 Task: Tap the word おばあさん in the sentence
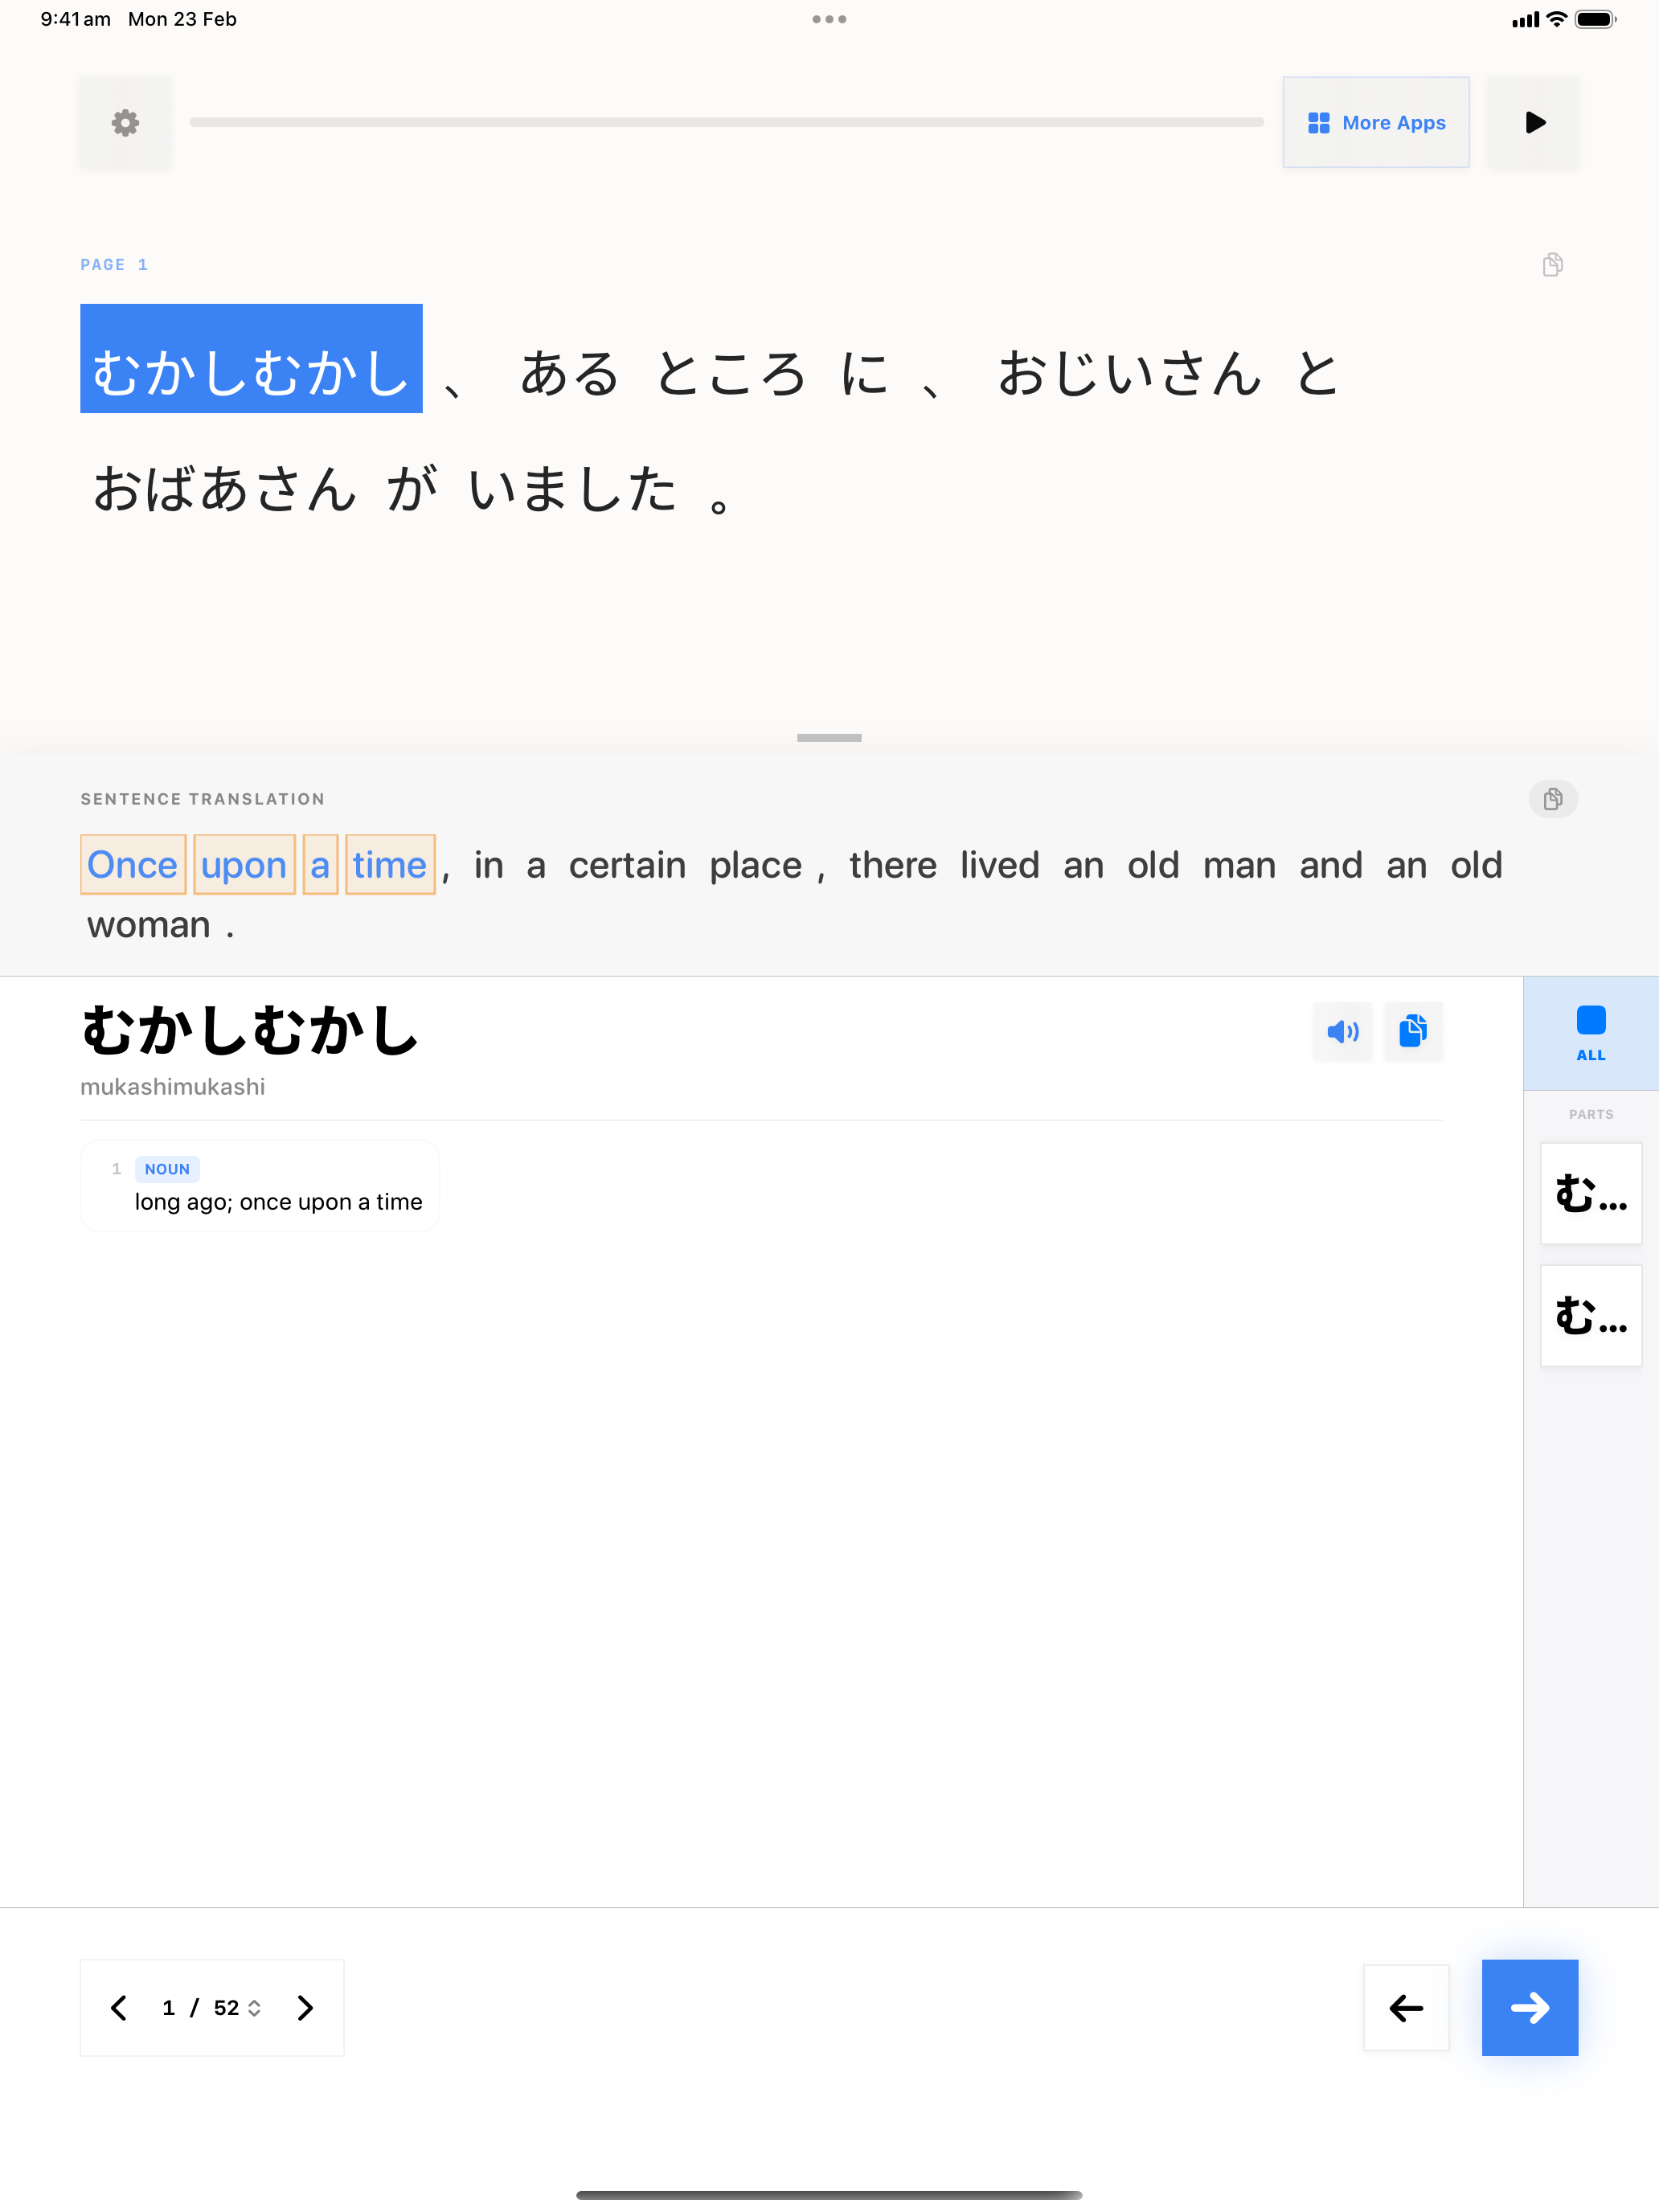224,490
